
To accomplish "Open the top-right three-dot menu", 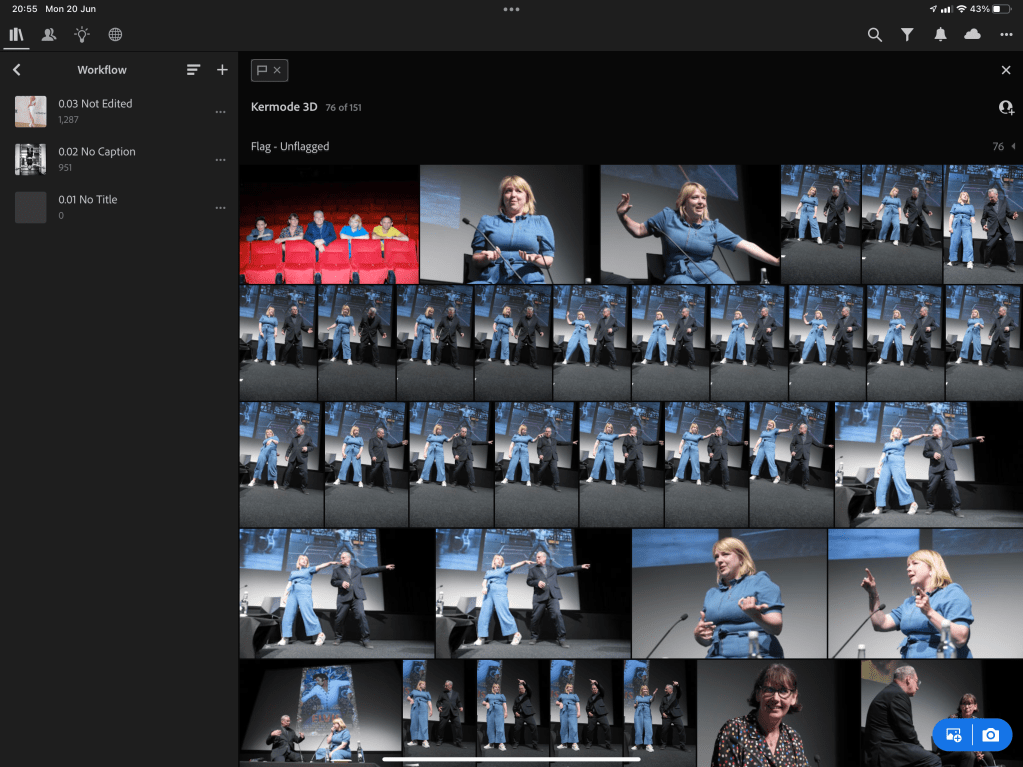I will 1006,35.
